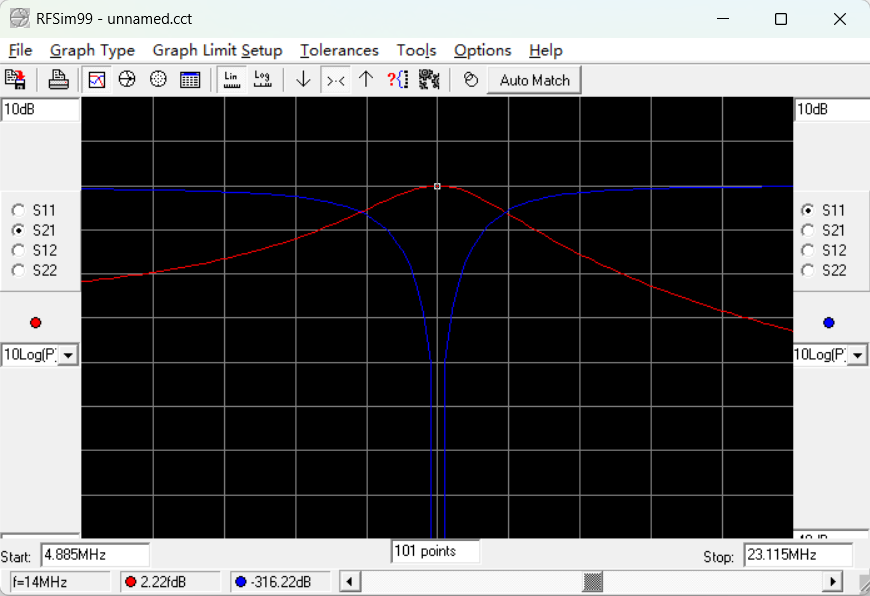Click the RFSim99 title bar app icon
The image size is (870, 596).
point(19,18)
